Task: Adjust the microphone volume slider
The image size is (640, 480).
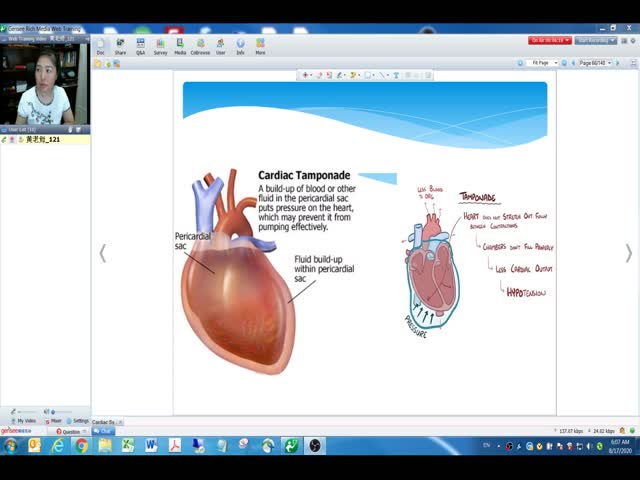Action: coord(25,411)
